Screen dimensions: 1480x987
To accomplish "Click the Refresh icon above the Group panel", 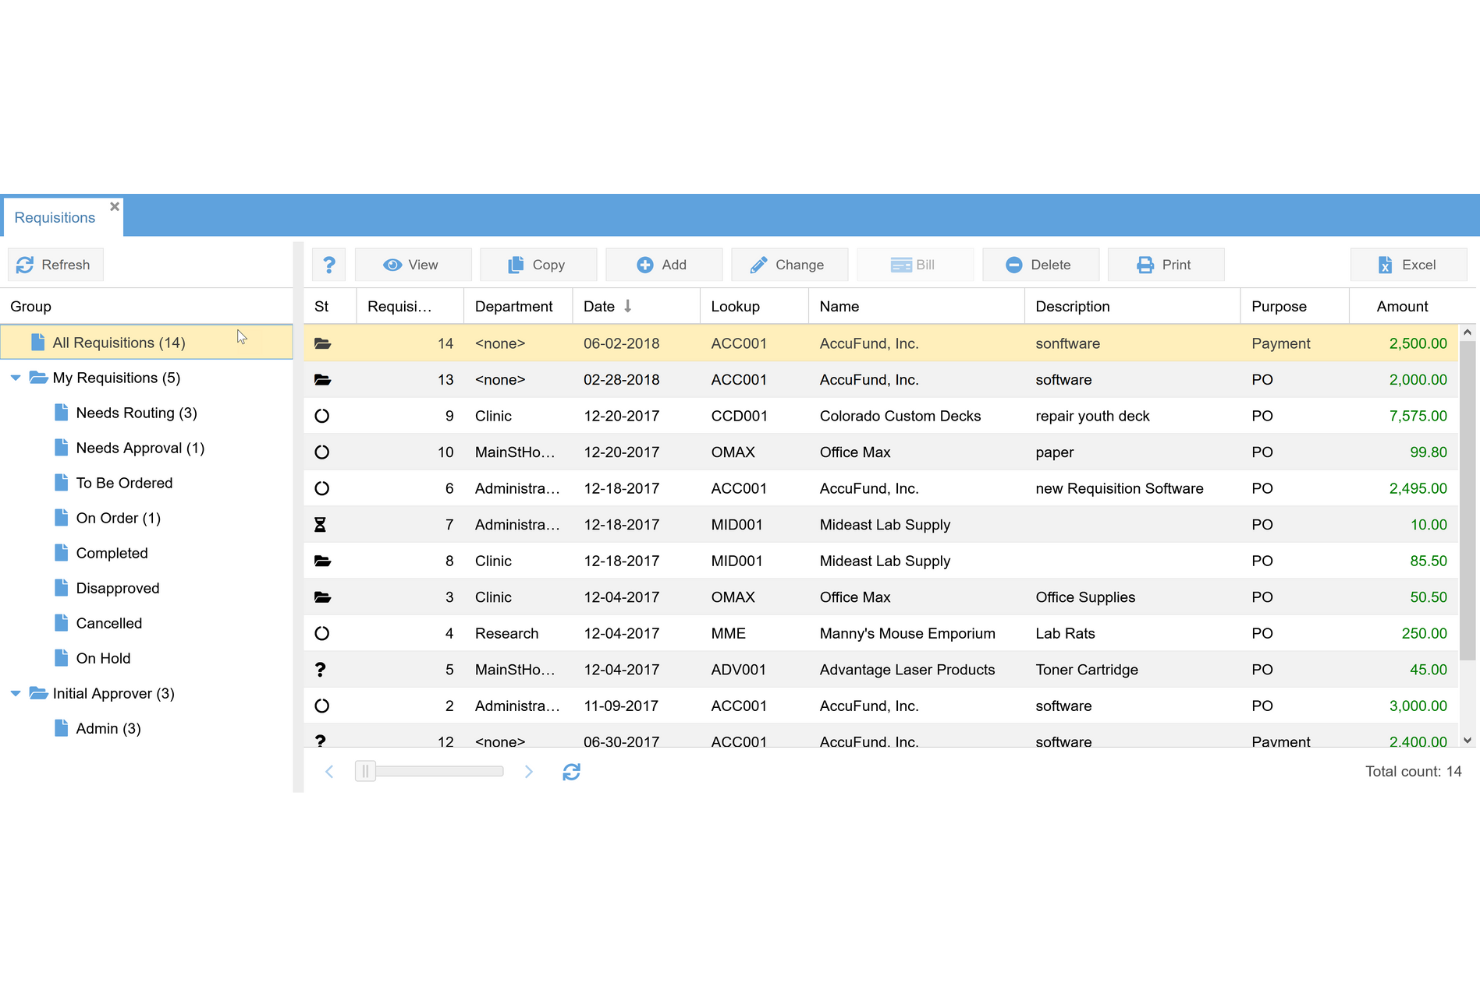I will (24, 264).
